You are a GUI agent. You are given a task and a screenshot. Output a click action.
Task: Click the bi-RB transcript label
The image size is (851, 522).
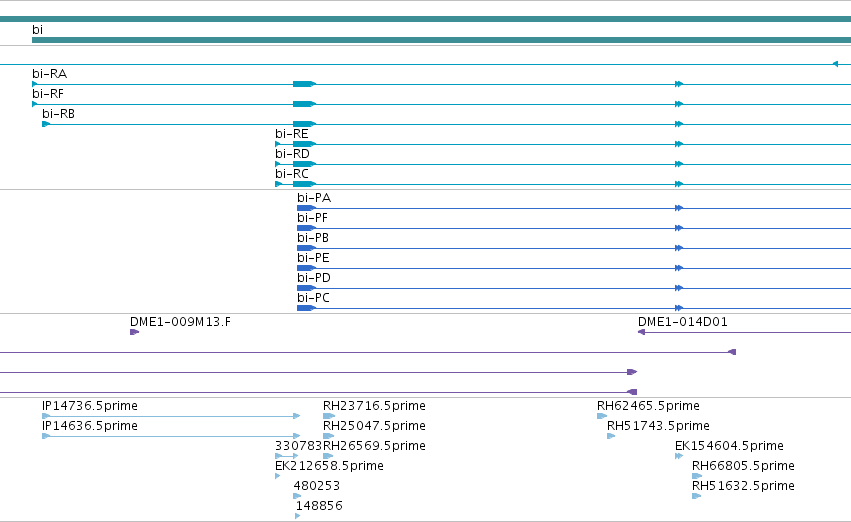(59, 114)
